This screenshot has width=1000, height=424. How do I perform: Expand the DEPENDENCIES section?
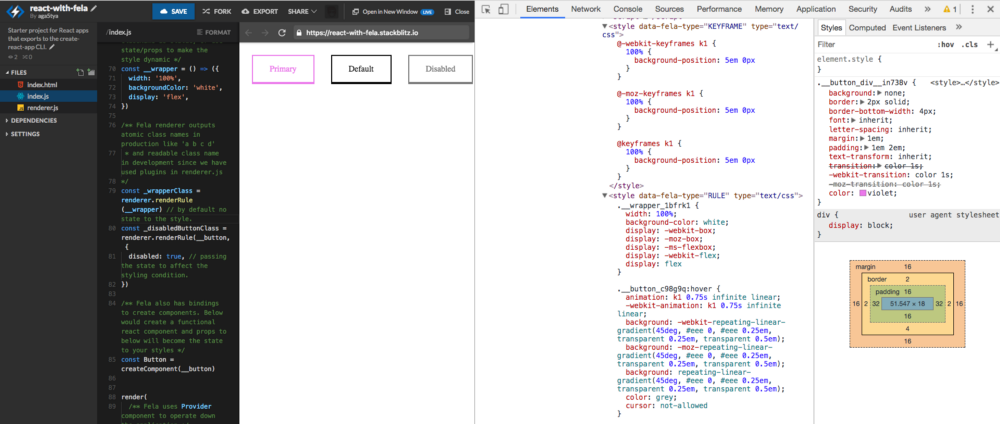point(32,120)
